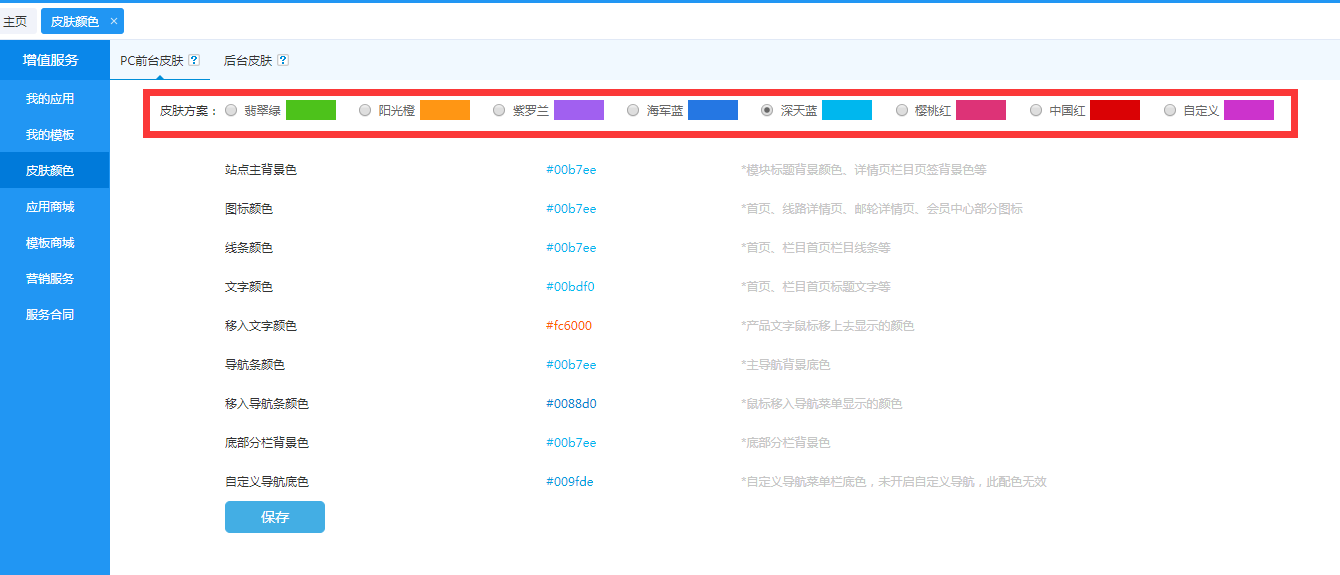
Task: Click help icon beside 后台皮肤 tab
Action: click(x=283, y=60)
